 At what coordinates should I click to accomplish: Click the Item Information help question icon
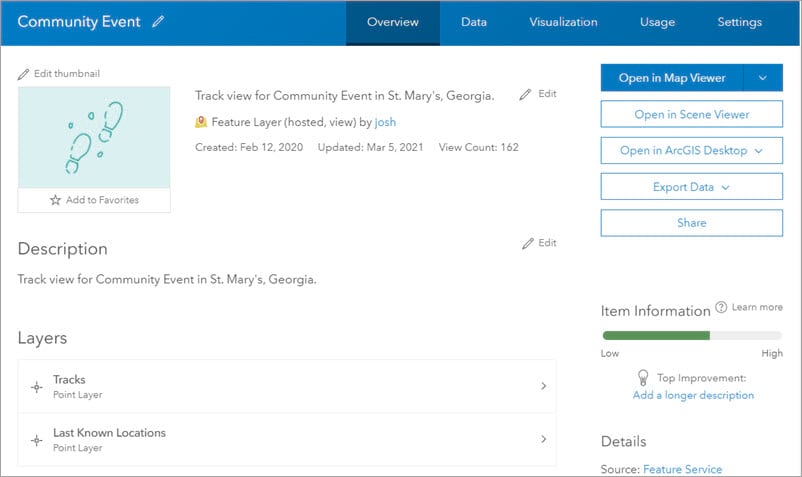coord(721,308)
